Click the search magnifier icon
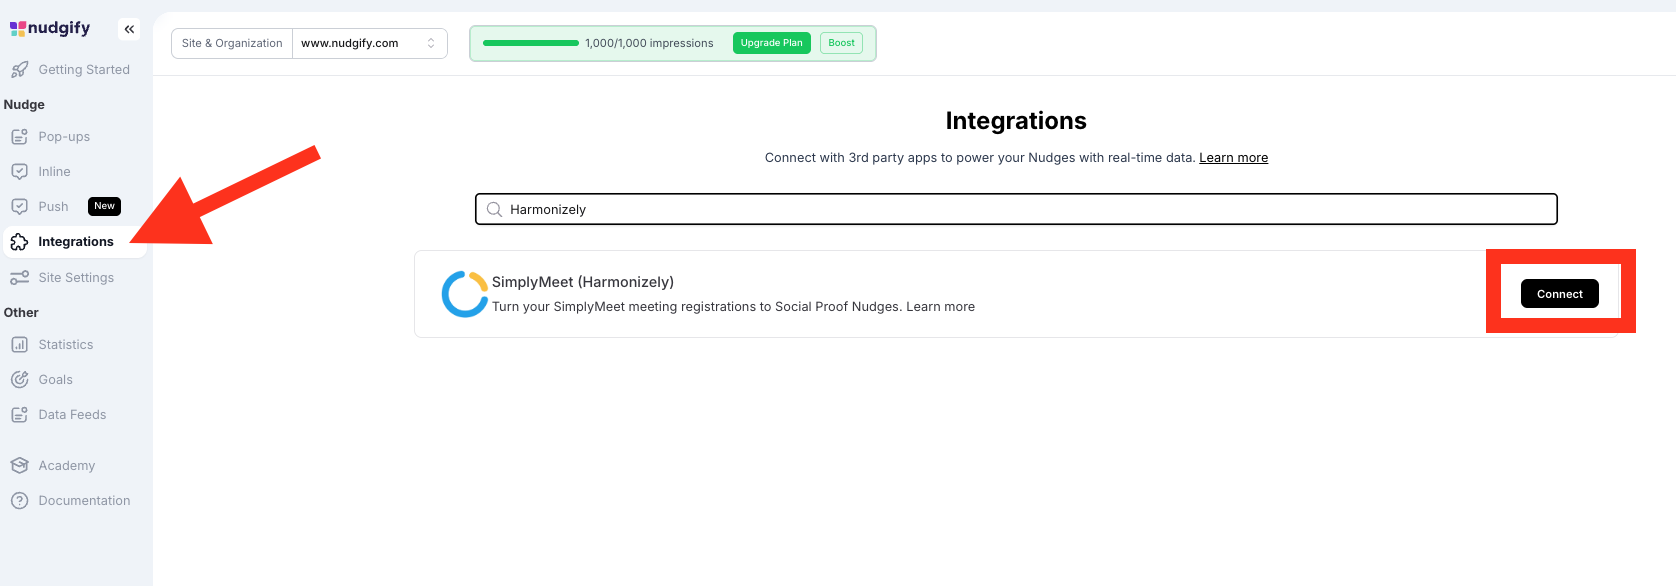 click(494, 210)
